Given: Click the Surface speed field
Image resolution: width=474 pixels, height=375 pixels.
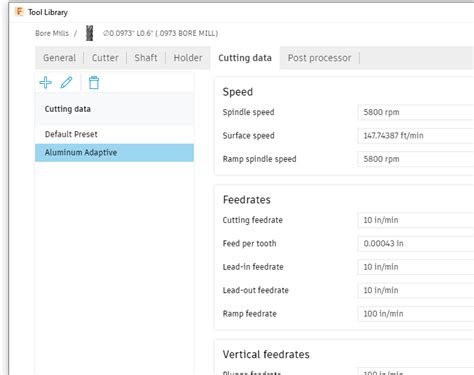Looking at the screenshot, I should tap(416, 136).
